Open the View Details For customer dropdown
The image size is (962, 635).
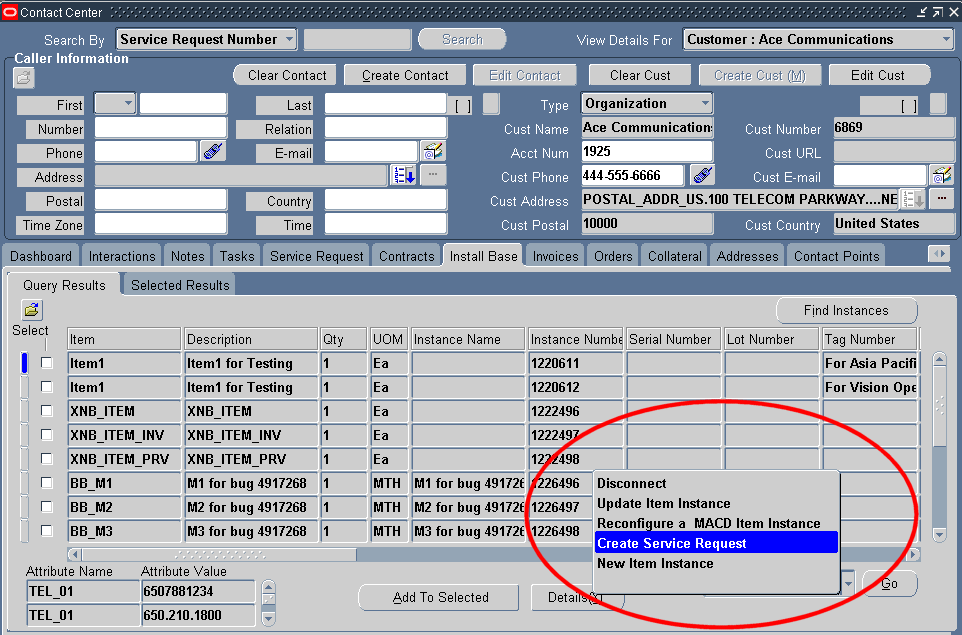pyautogui.click(x=944, y=40)
